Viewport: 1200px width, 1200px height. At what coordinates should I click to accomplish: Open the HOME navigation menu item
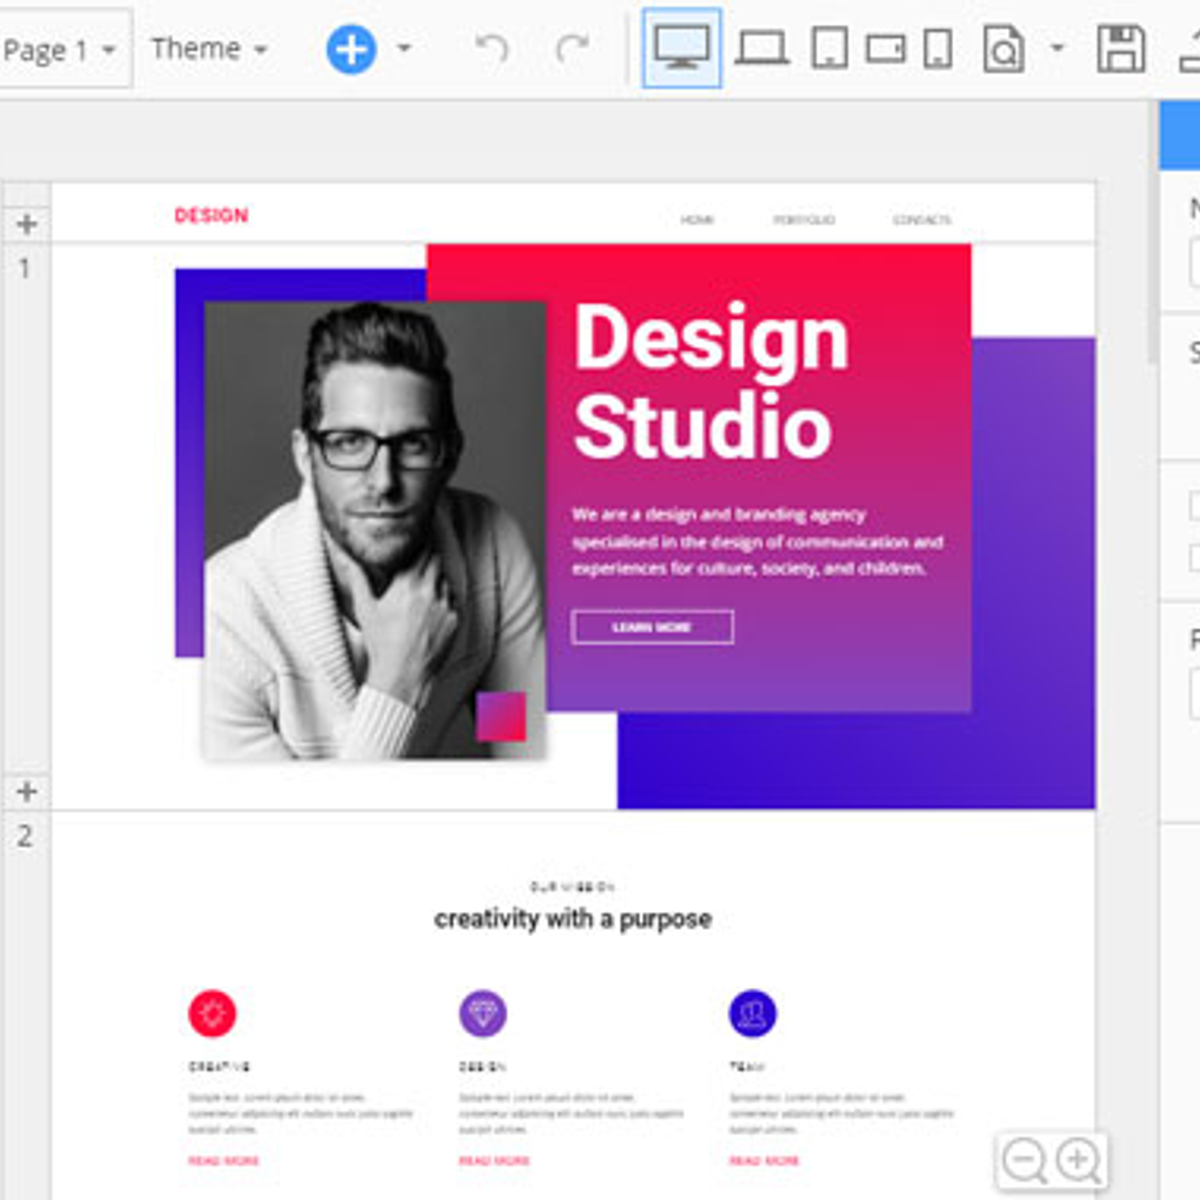[698, 219]
